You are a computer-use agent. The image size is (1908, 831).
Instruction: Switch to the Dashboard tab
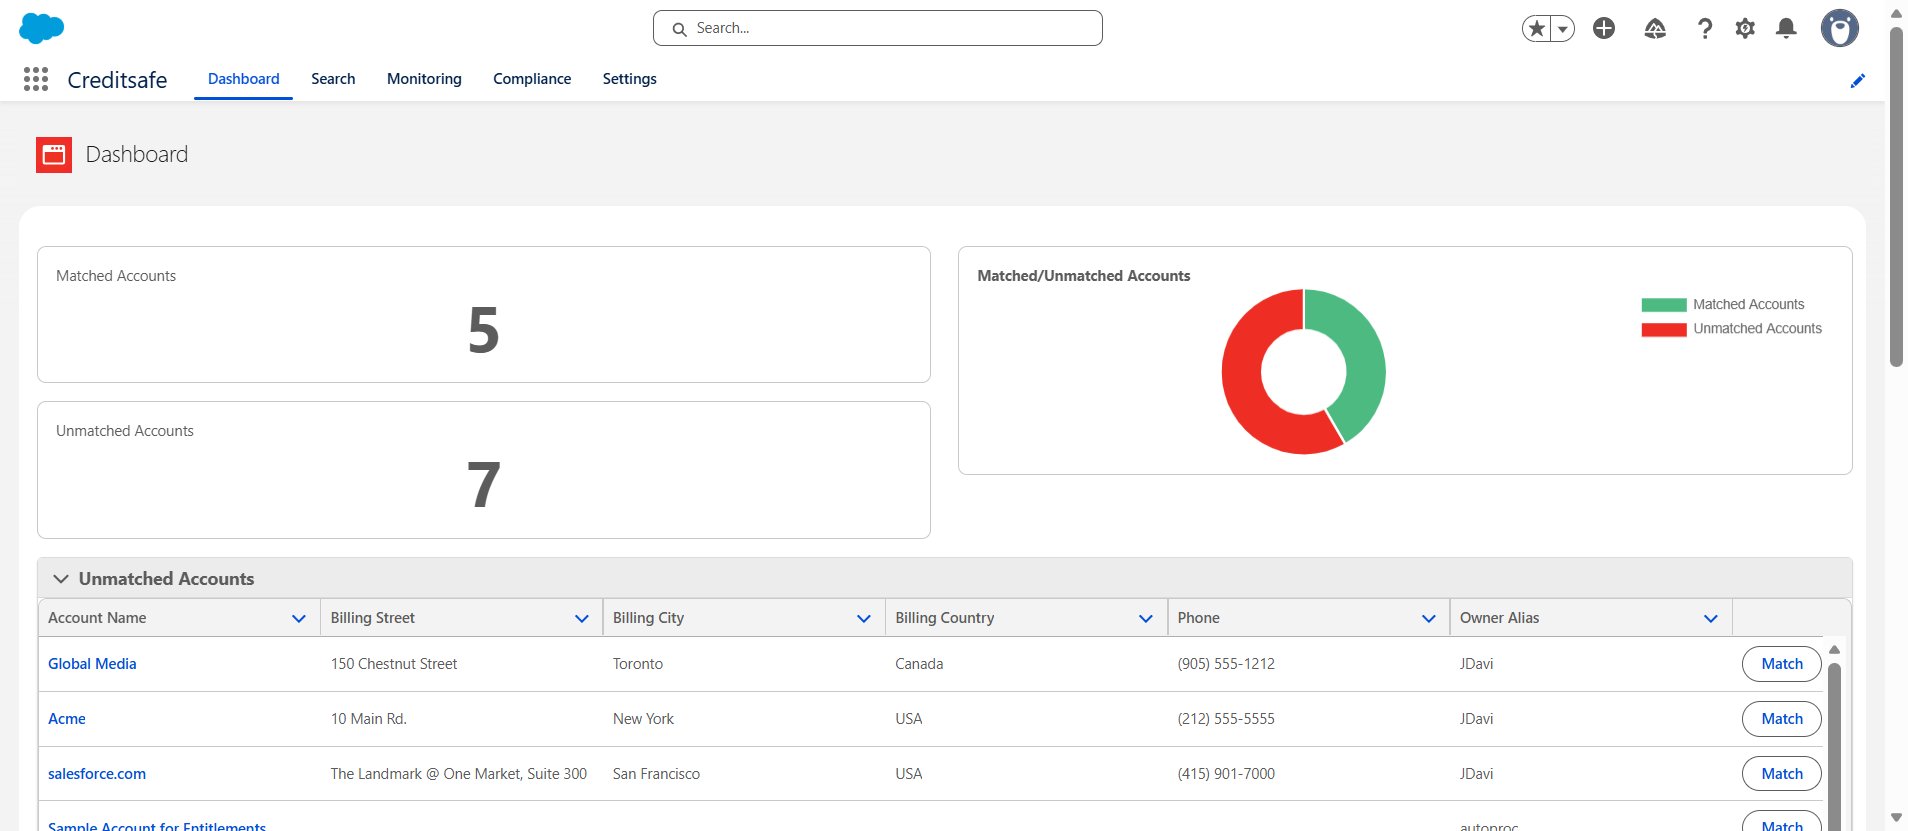coord(243,79)
